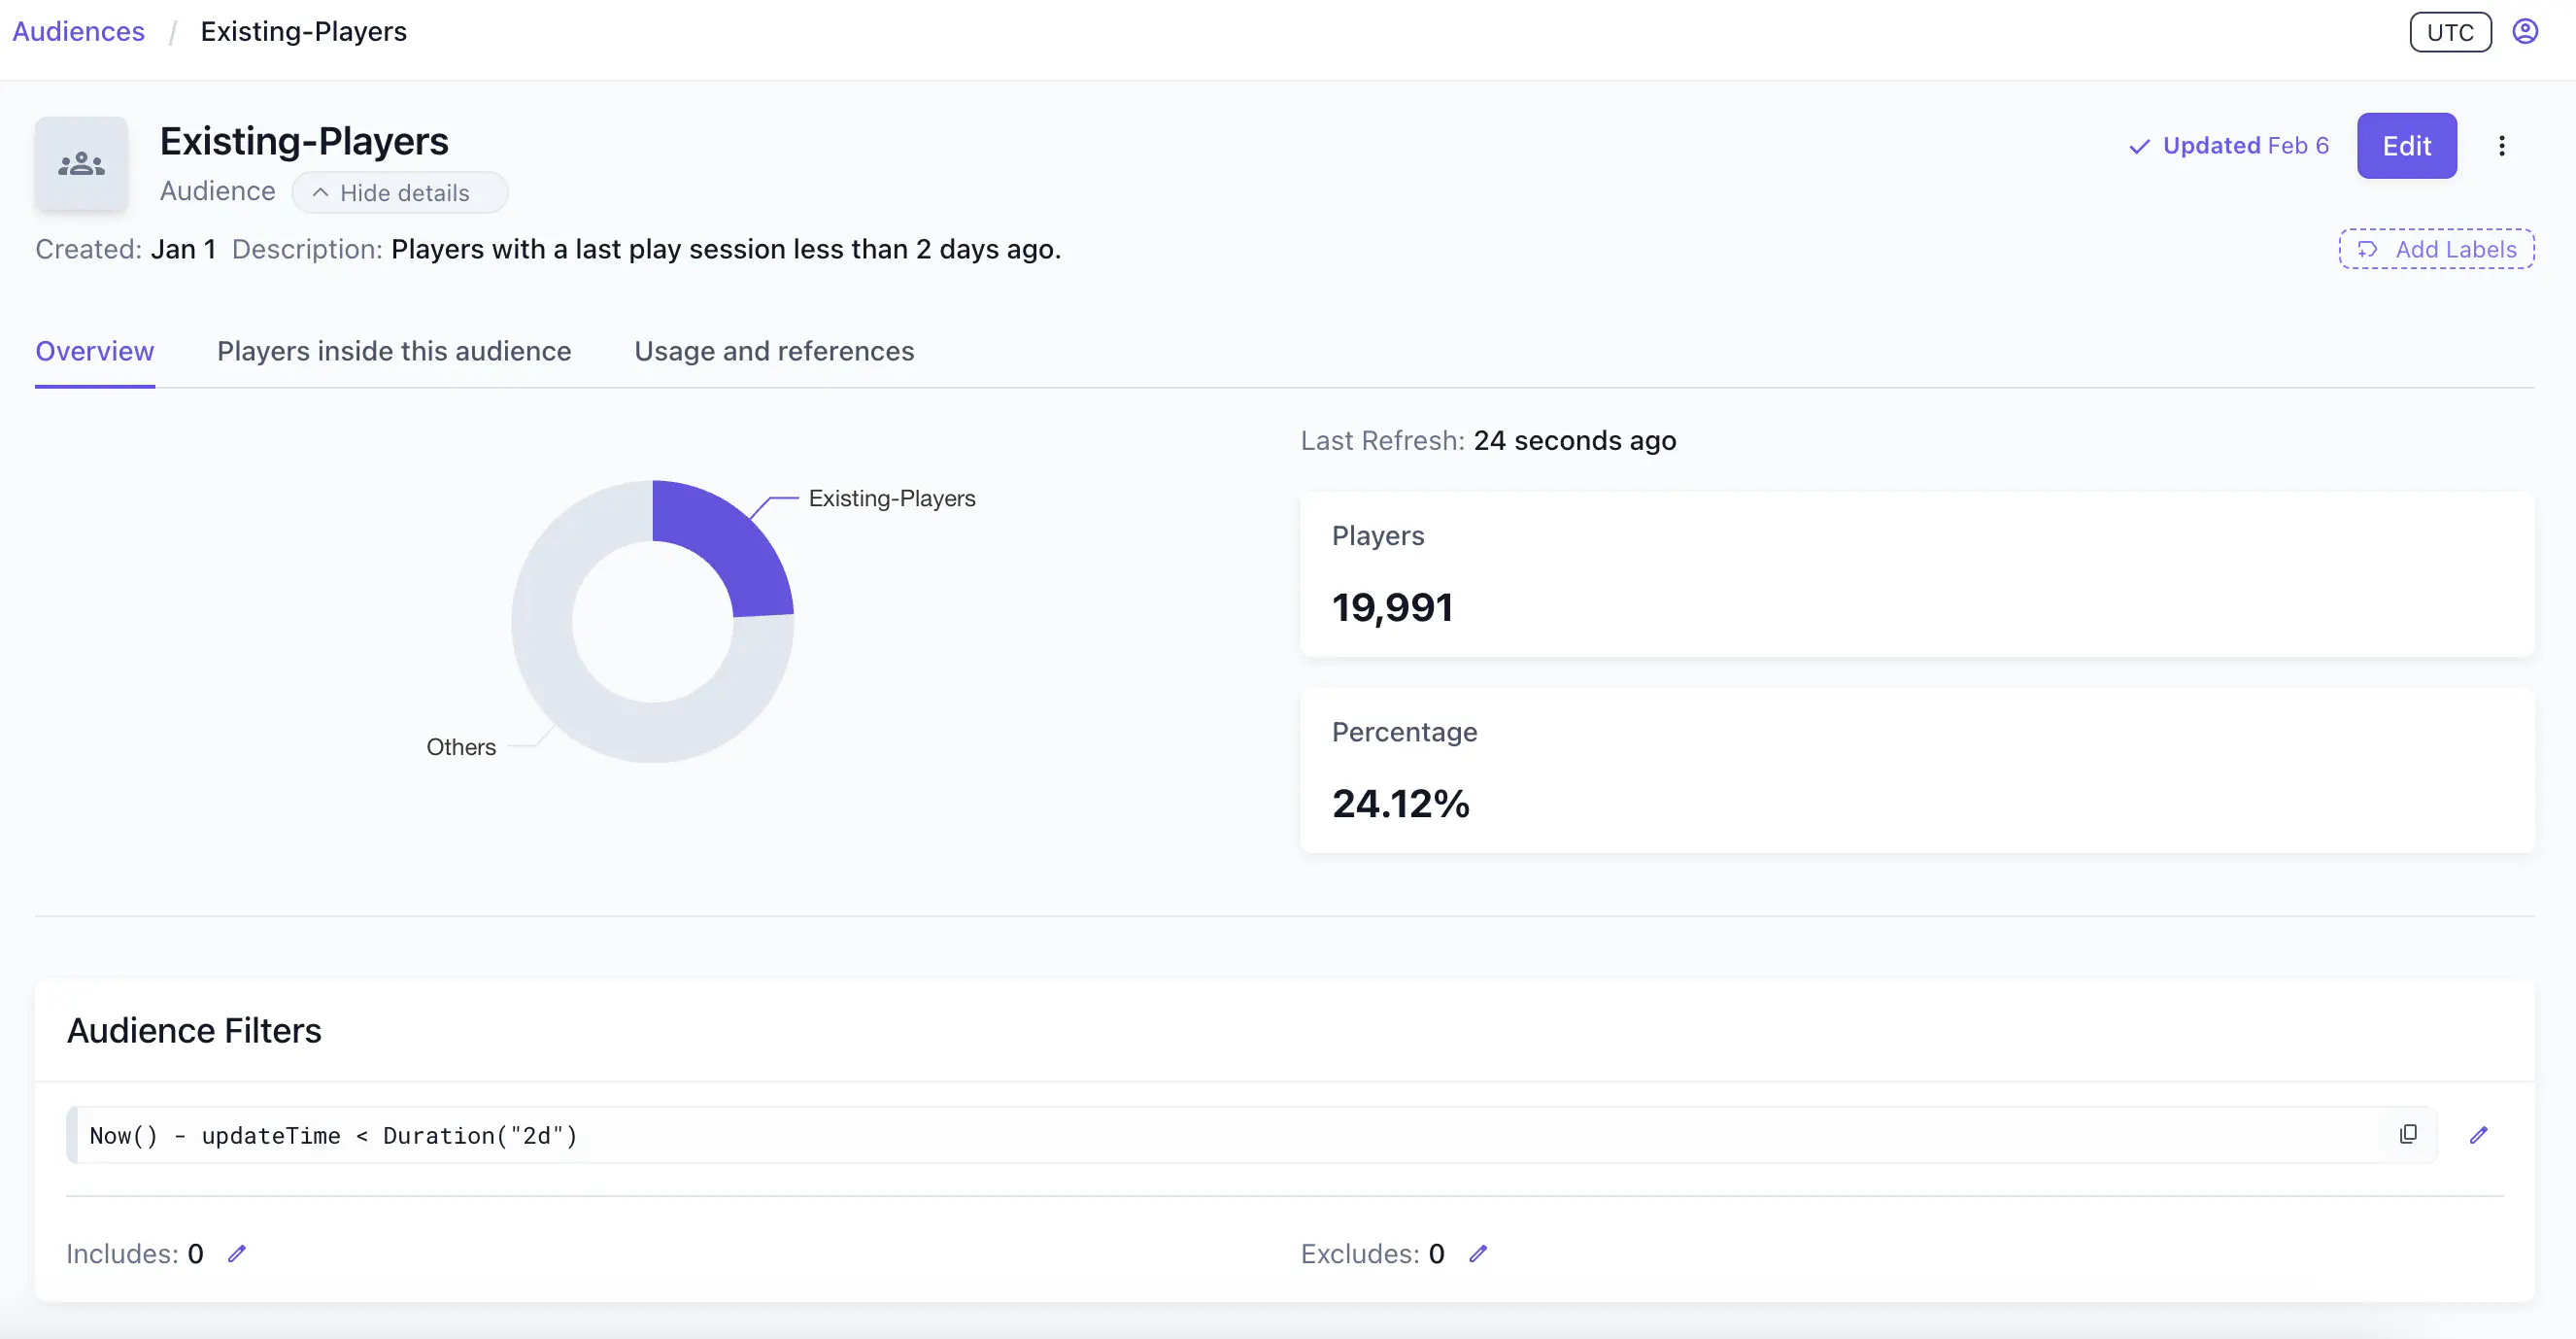The width and height of the screenshot is (2576, 1339).
Task: Click the chevron inside Hide details
Action: [x=319, y=192]
